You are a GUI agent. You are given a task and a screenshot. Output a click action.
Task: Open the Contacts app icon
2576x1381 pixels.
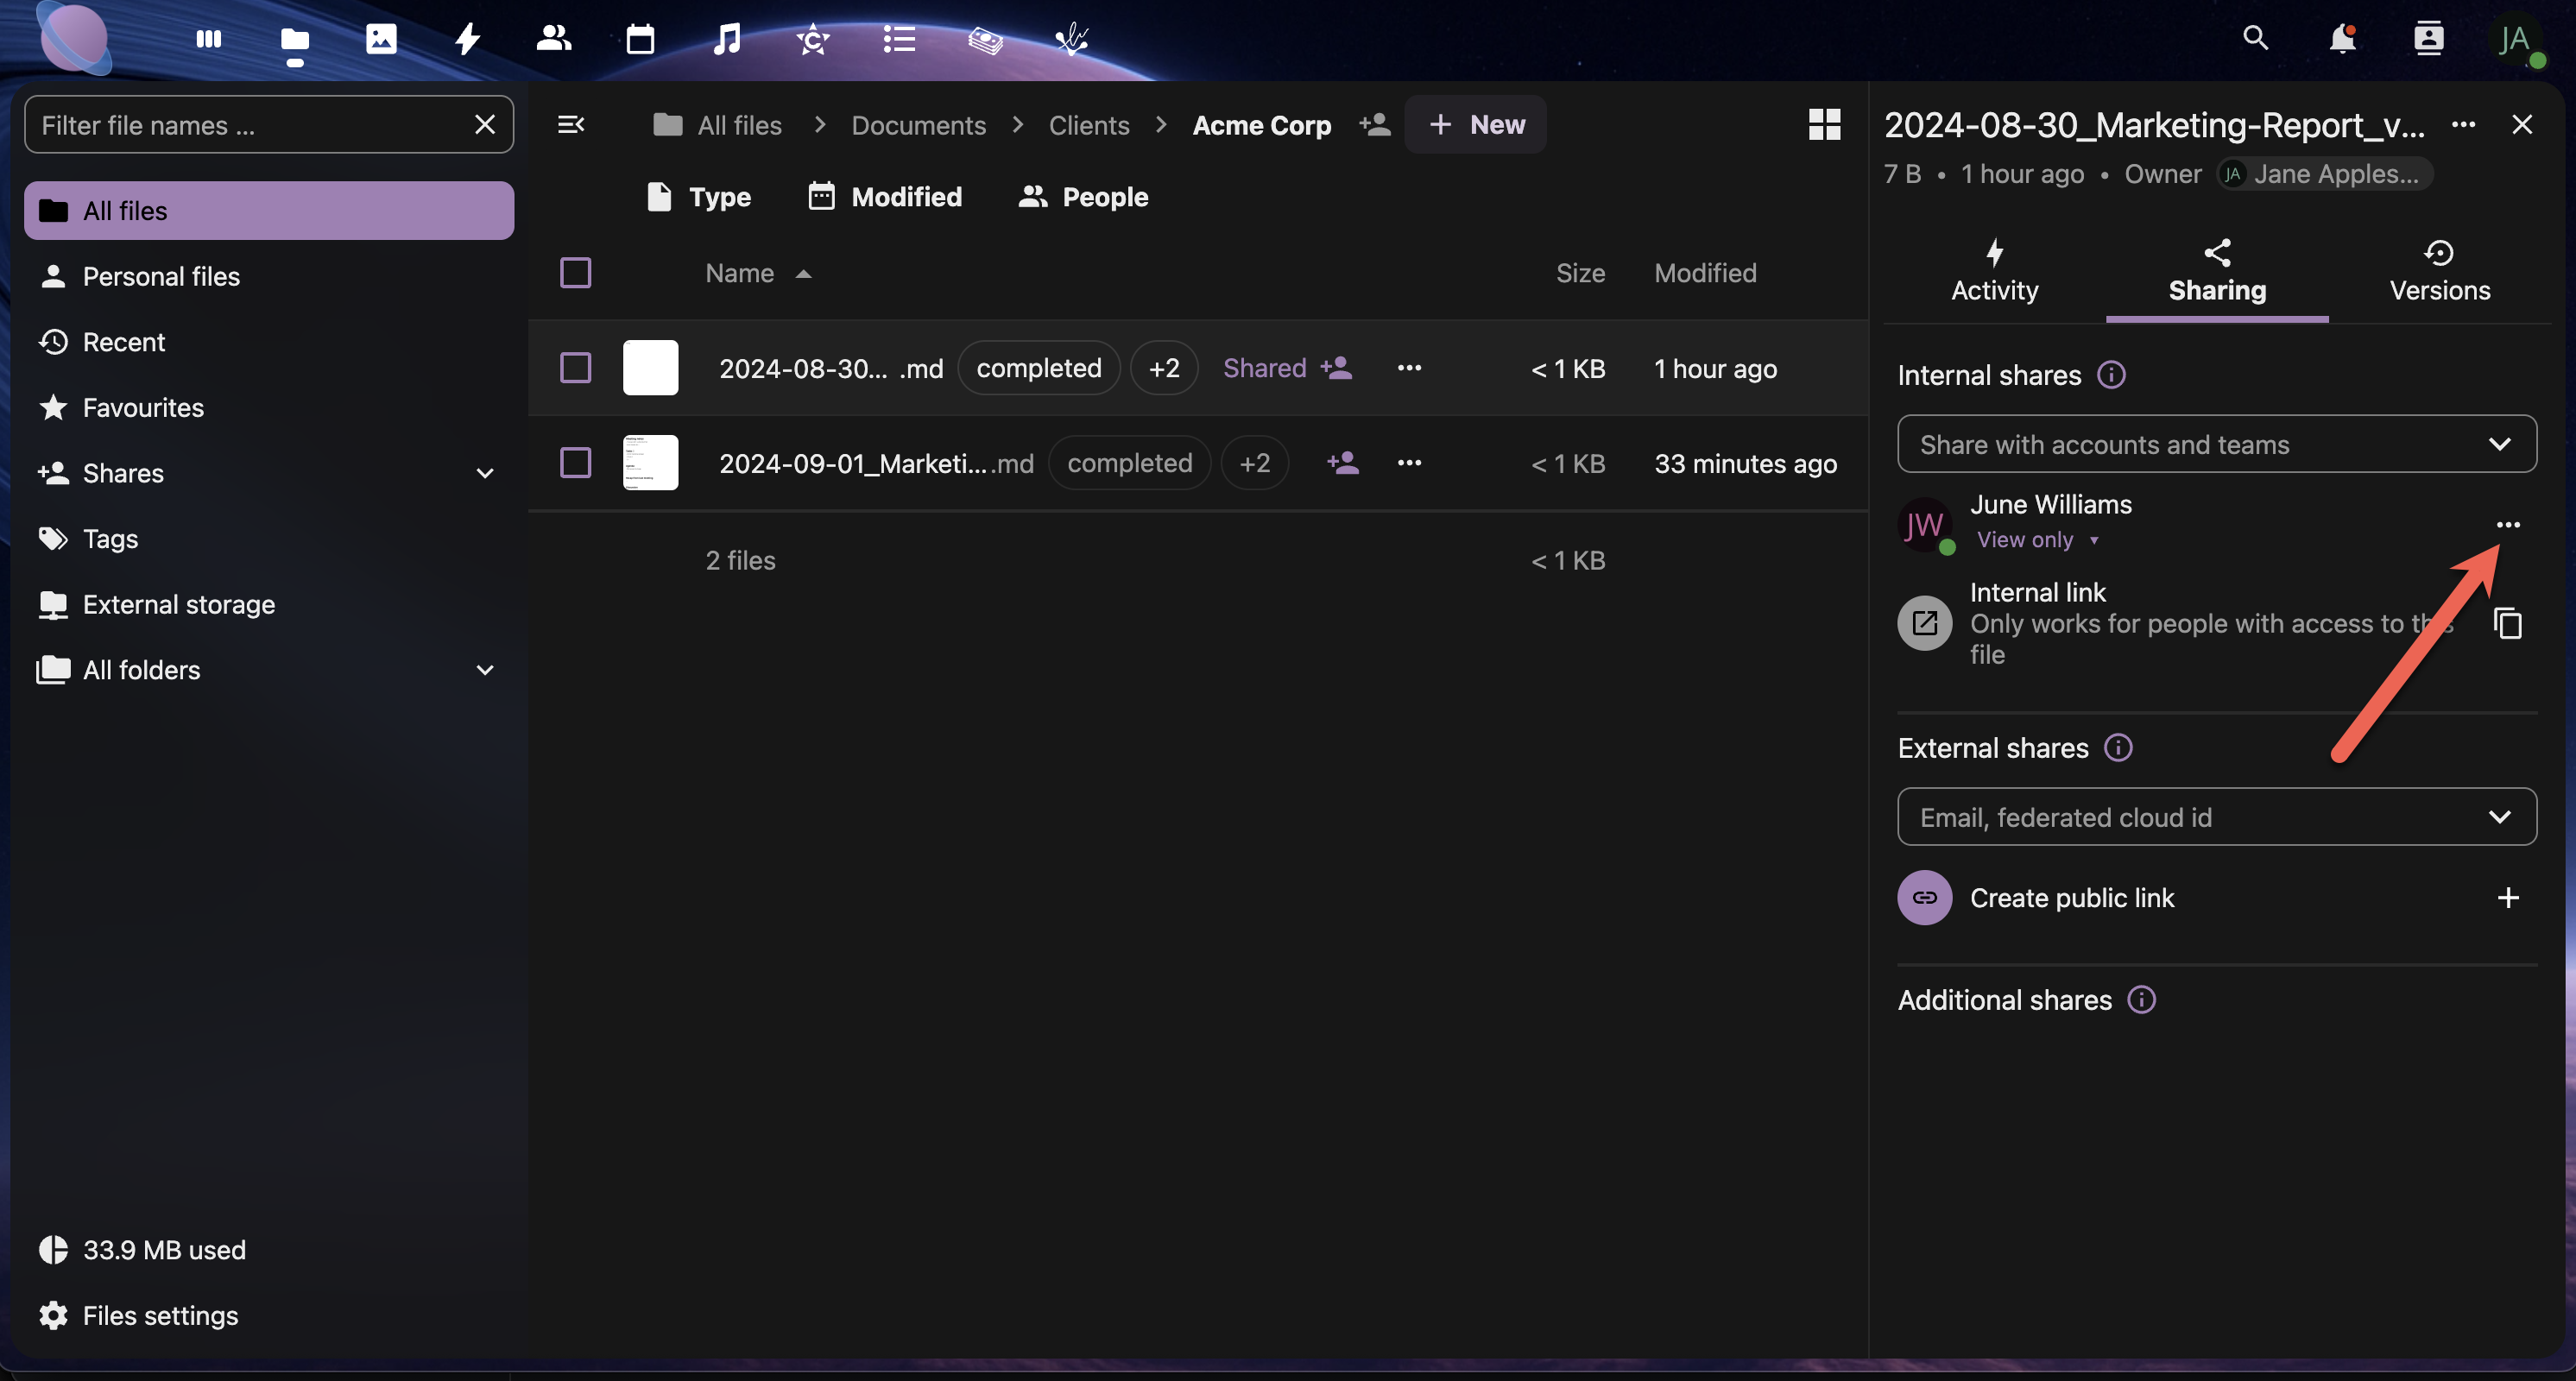pos(553,39)
